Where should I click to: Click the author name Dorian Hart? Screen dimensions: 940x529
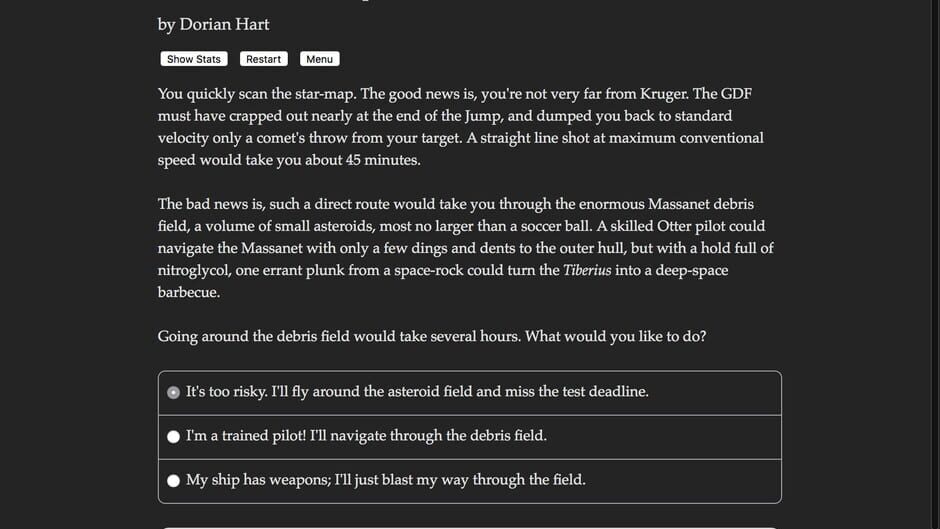224,24
